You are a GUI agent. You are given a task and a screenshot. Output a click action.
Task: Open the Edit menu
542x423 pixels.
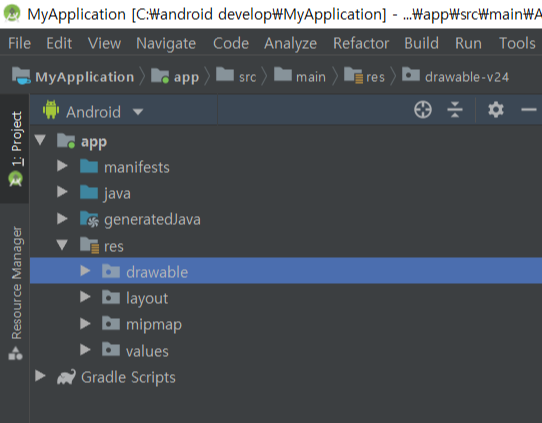[x=59, y=44]
